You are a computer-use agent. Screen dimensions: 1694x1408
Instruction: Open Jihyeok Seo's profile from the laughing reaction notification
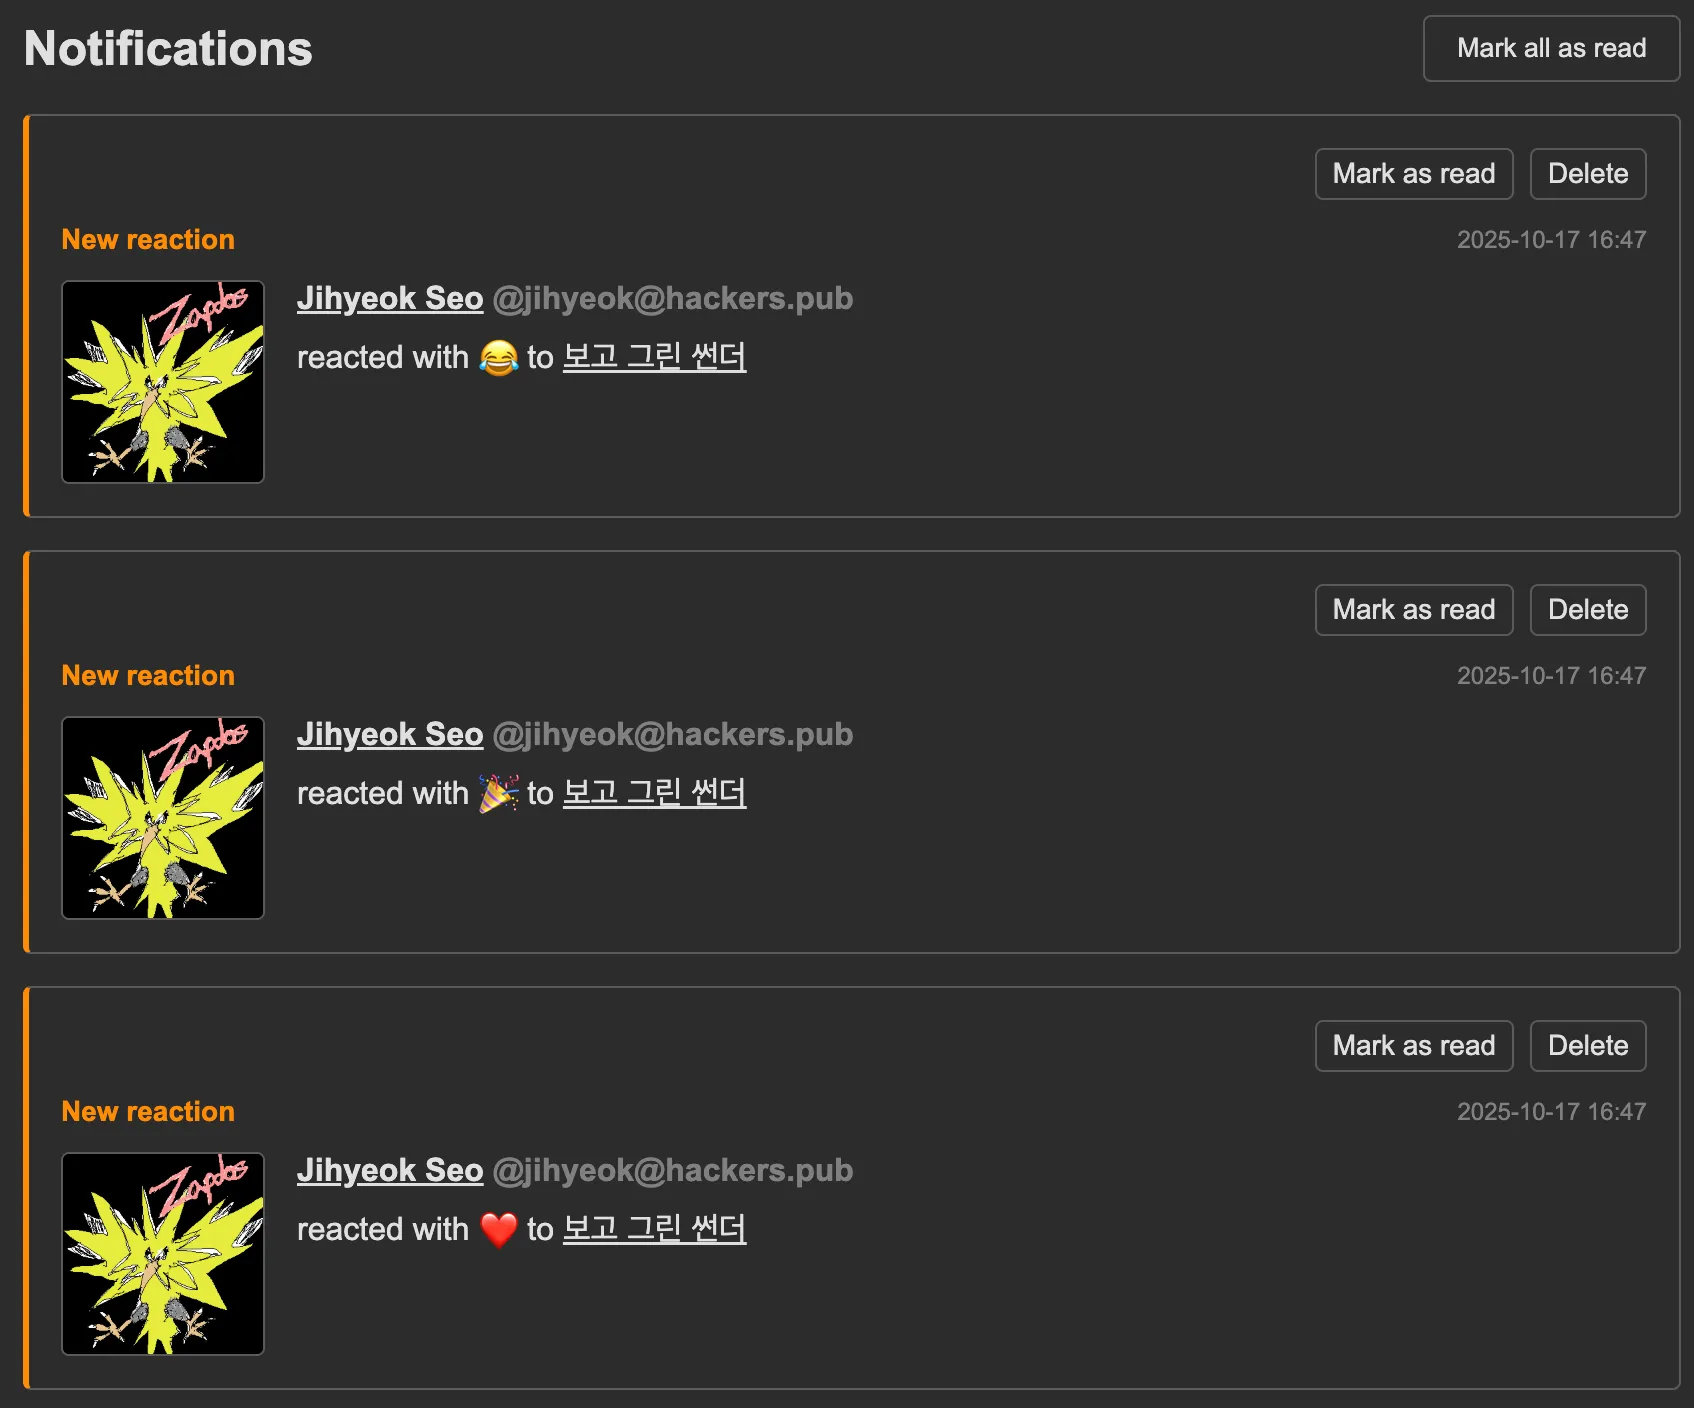[x=390, y=298]
